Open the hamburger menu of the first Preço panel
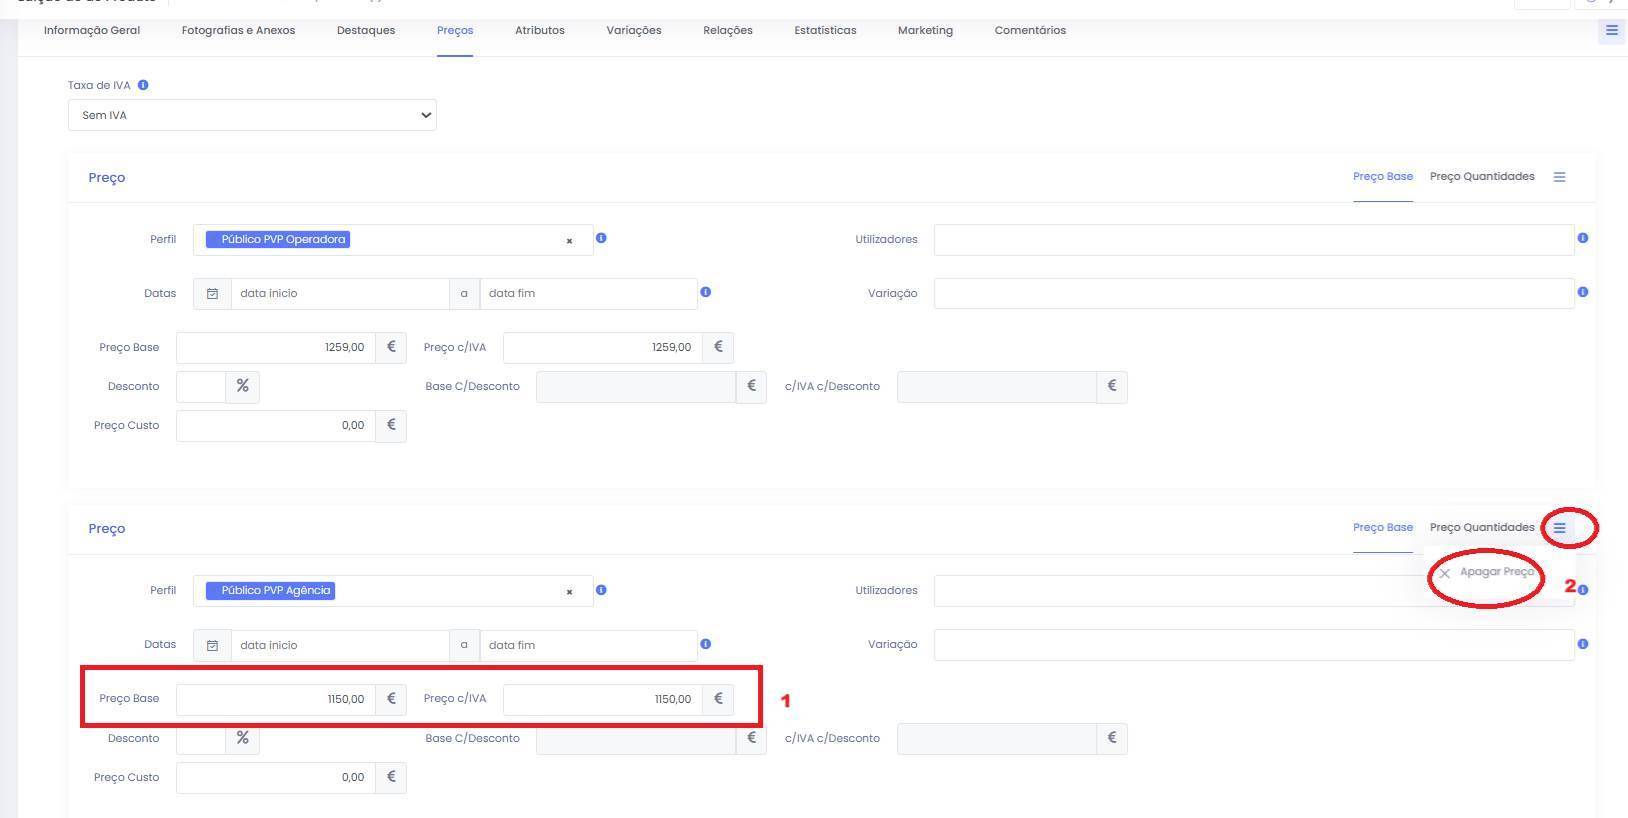 [1559, 177]
